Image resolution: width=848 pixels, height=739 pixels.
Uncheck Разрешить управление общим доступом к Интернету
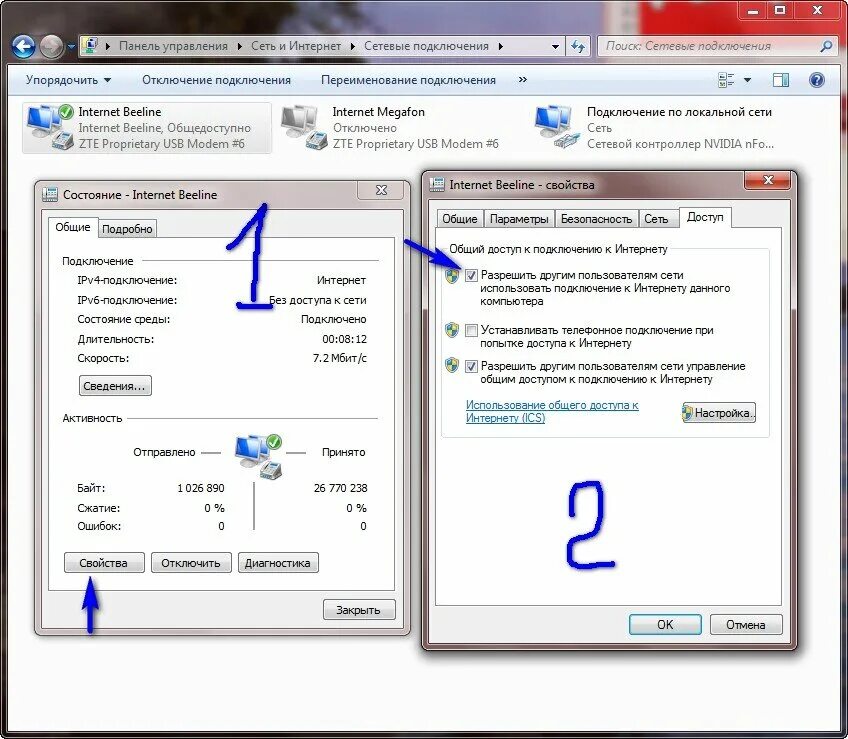tap(471, 366)
